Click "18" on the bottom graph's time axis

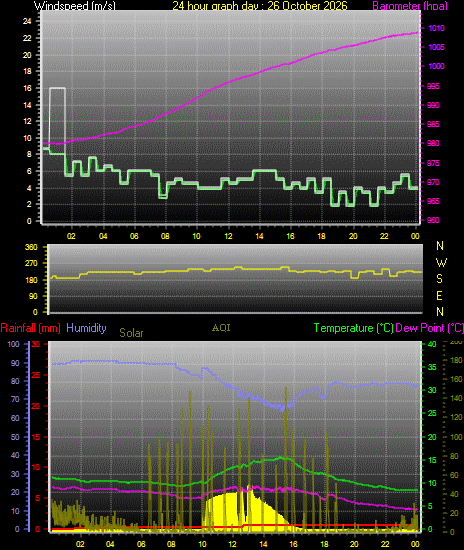click(324, 544)
